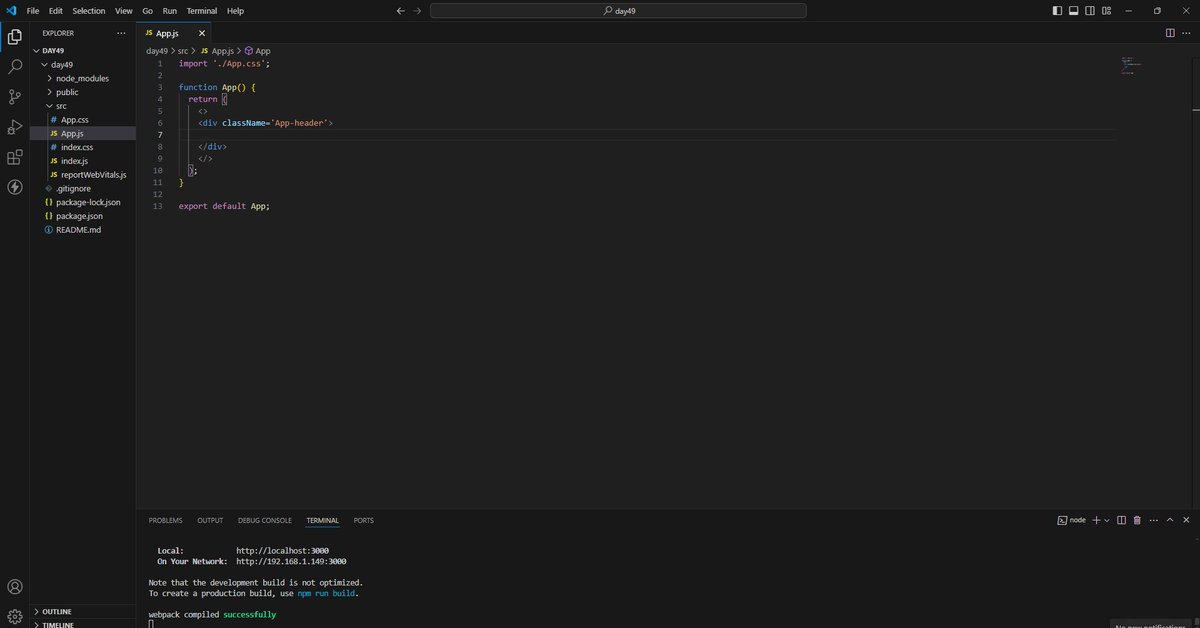Viewport: 1200px width, 628px height.
Task: Open reportWebVitals.js in the file tree
Action: (83, 174)
